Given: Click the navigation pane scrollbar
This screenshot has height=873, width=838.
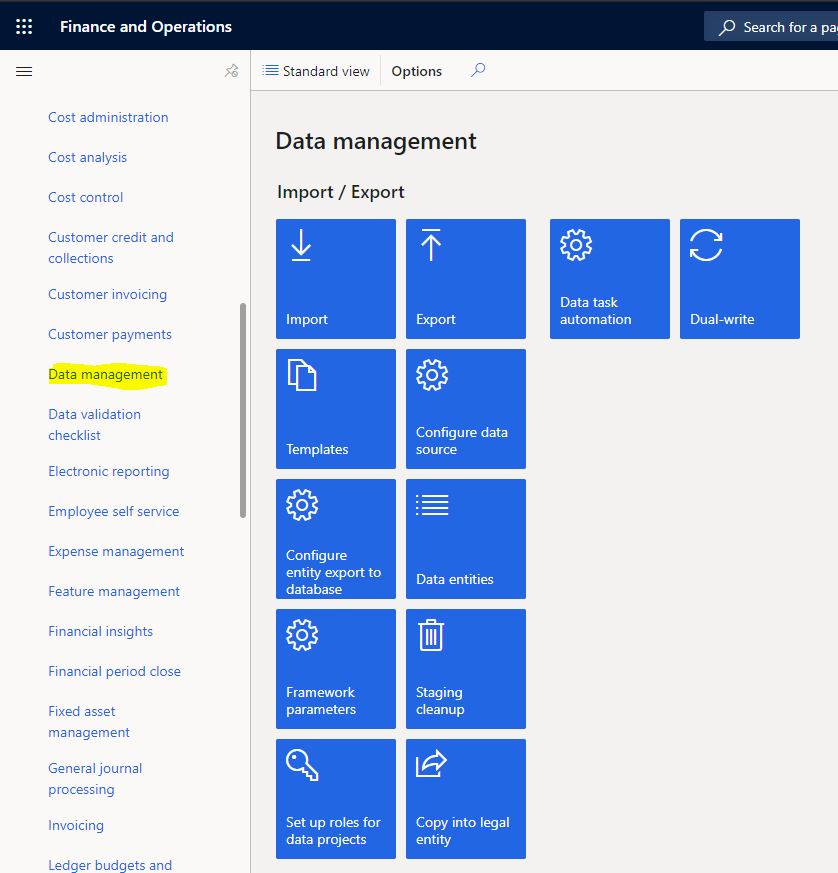Looking at the screenshot, I should 243,410.
